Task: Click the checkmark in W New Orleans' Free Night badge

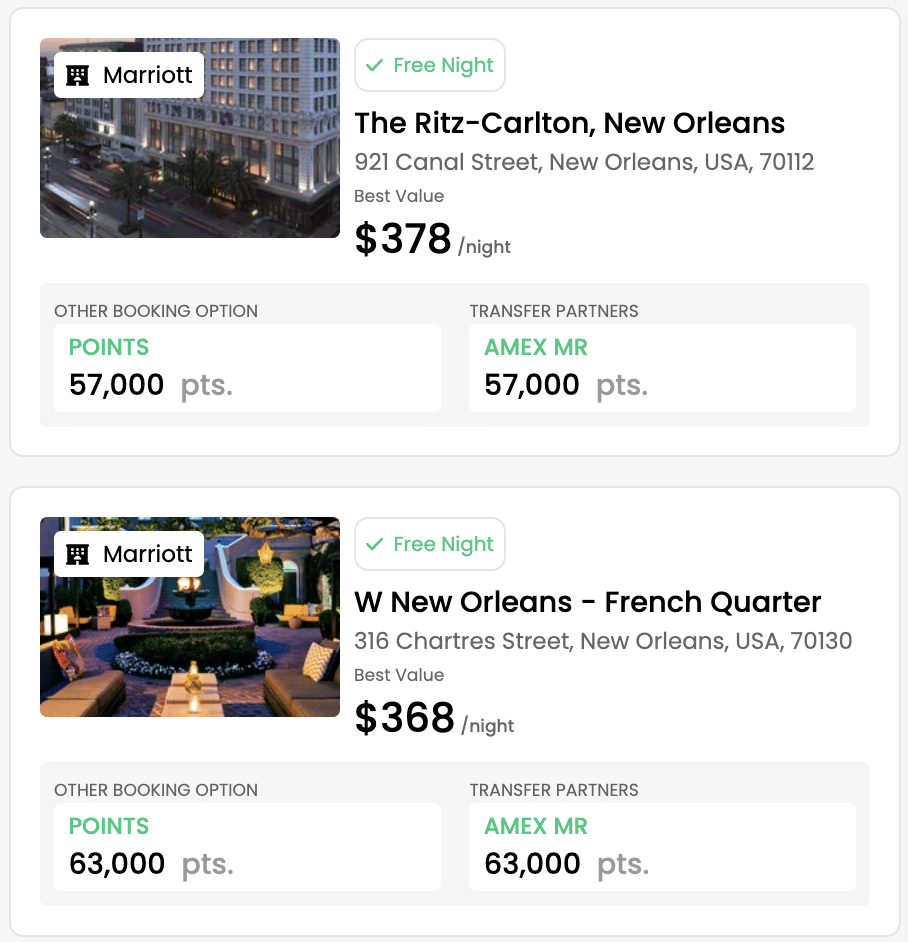Action: pos(375,544)
